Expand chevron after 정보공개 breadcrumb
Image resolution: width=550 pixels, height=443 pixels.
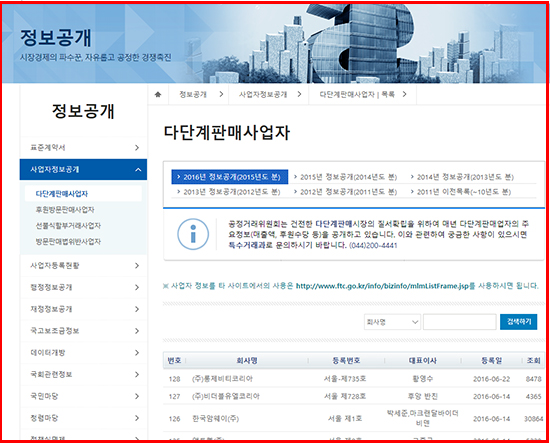click(221, 94)
